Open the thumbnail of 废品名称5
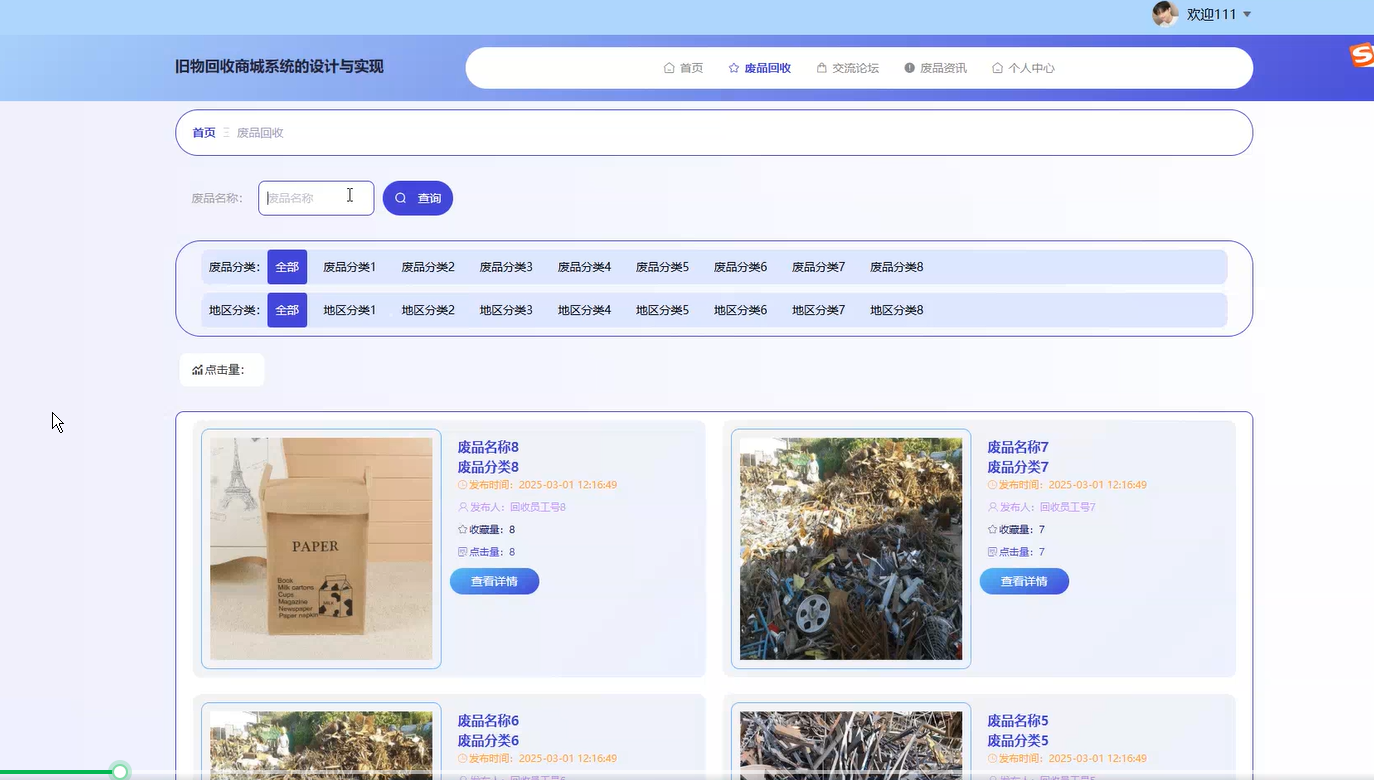 tap(851, 745)
